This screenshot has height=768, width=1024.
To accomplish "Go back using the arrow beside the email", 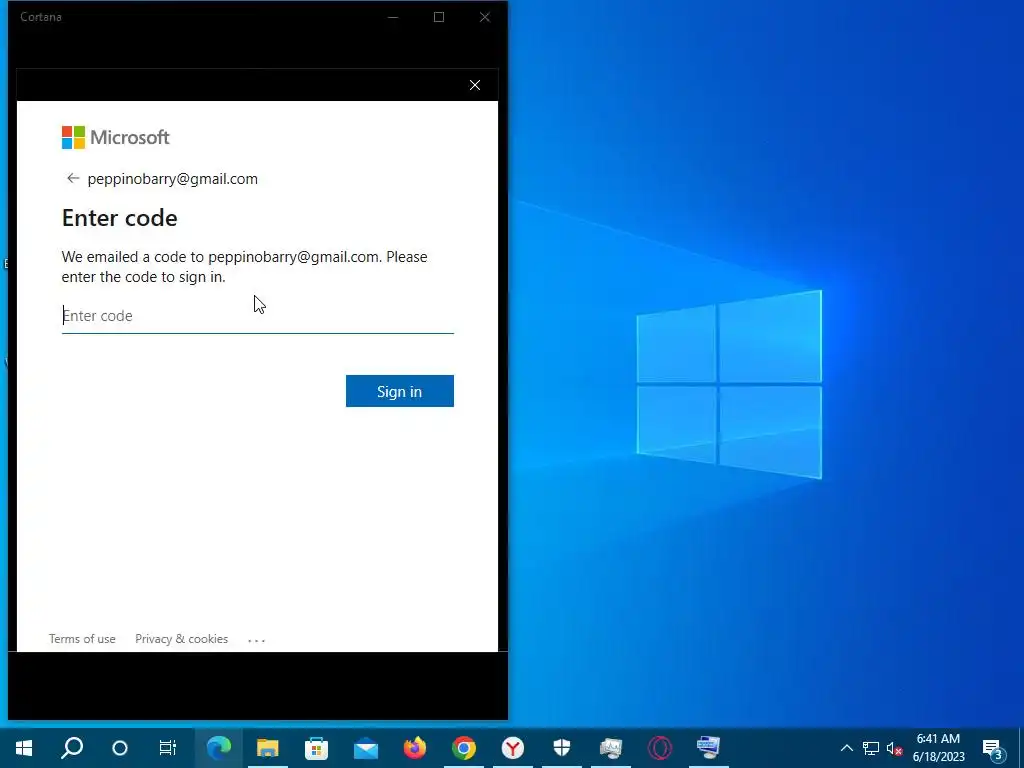I will click(x=72, y=178).
